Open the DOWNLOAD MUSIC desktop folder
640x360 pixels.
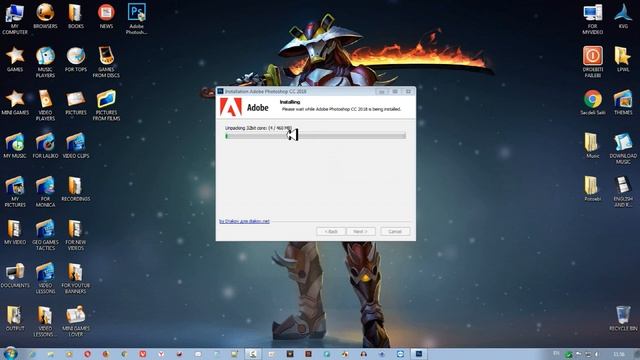623,149
